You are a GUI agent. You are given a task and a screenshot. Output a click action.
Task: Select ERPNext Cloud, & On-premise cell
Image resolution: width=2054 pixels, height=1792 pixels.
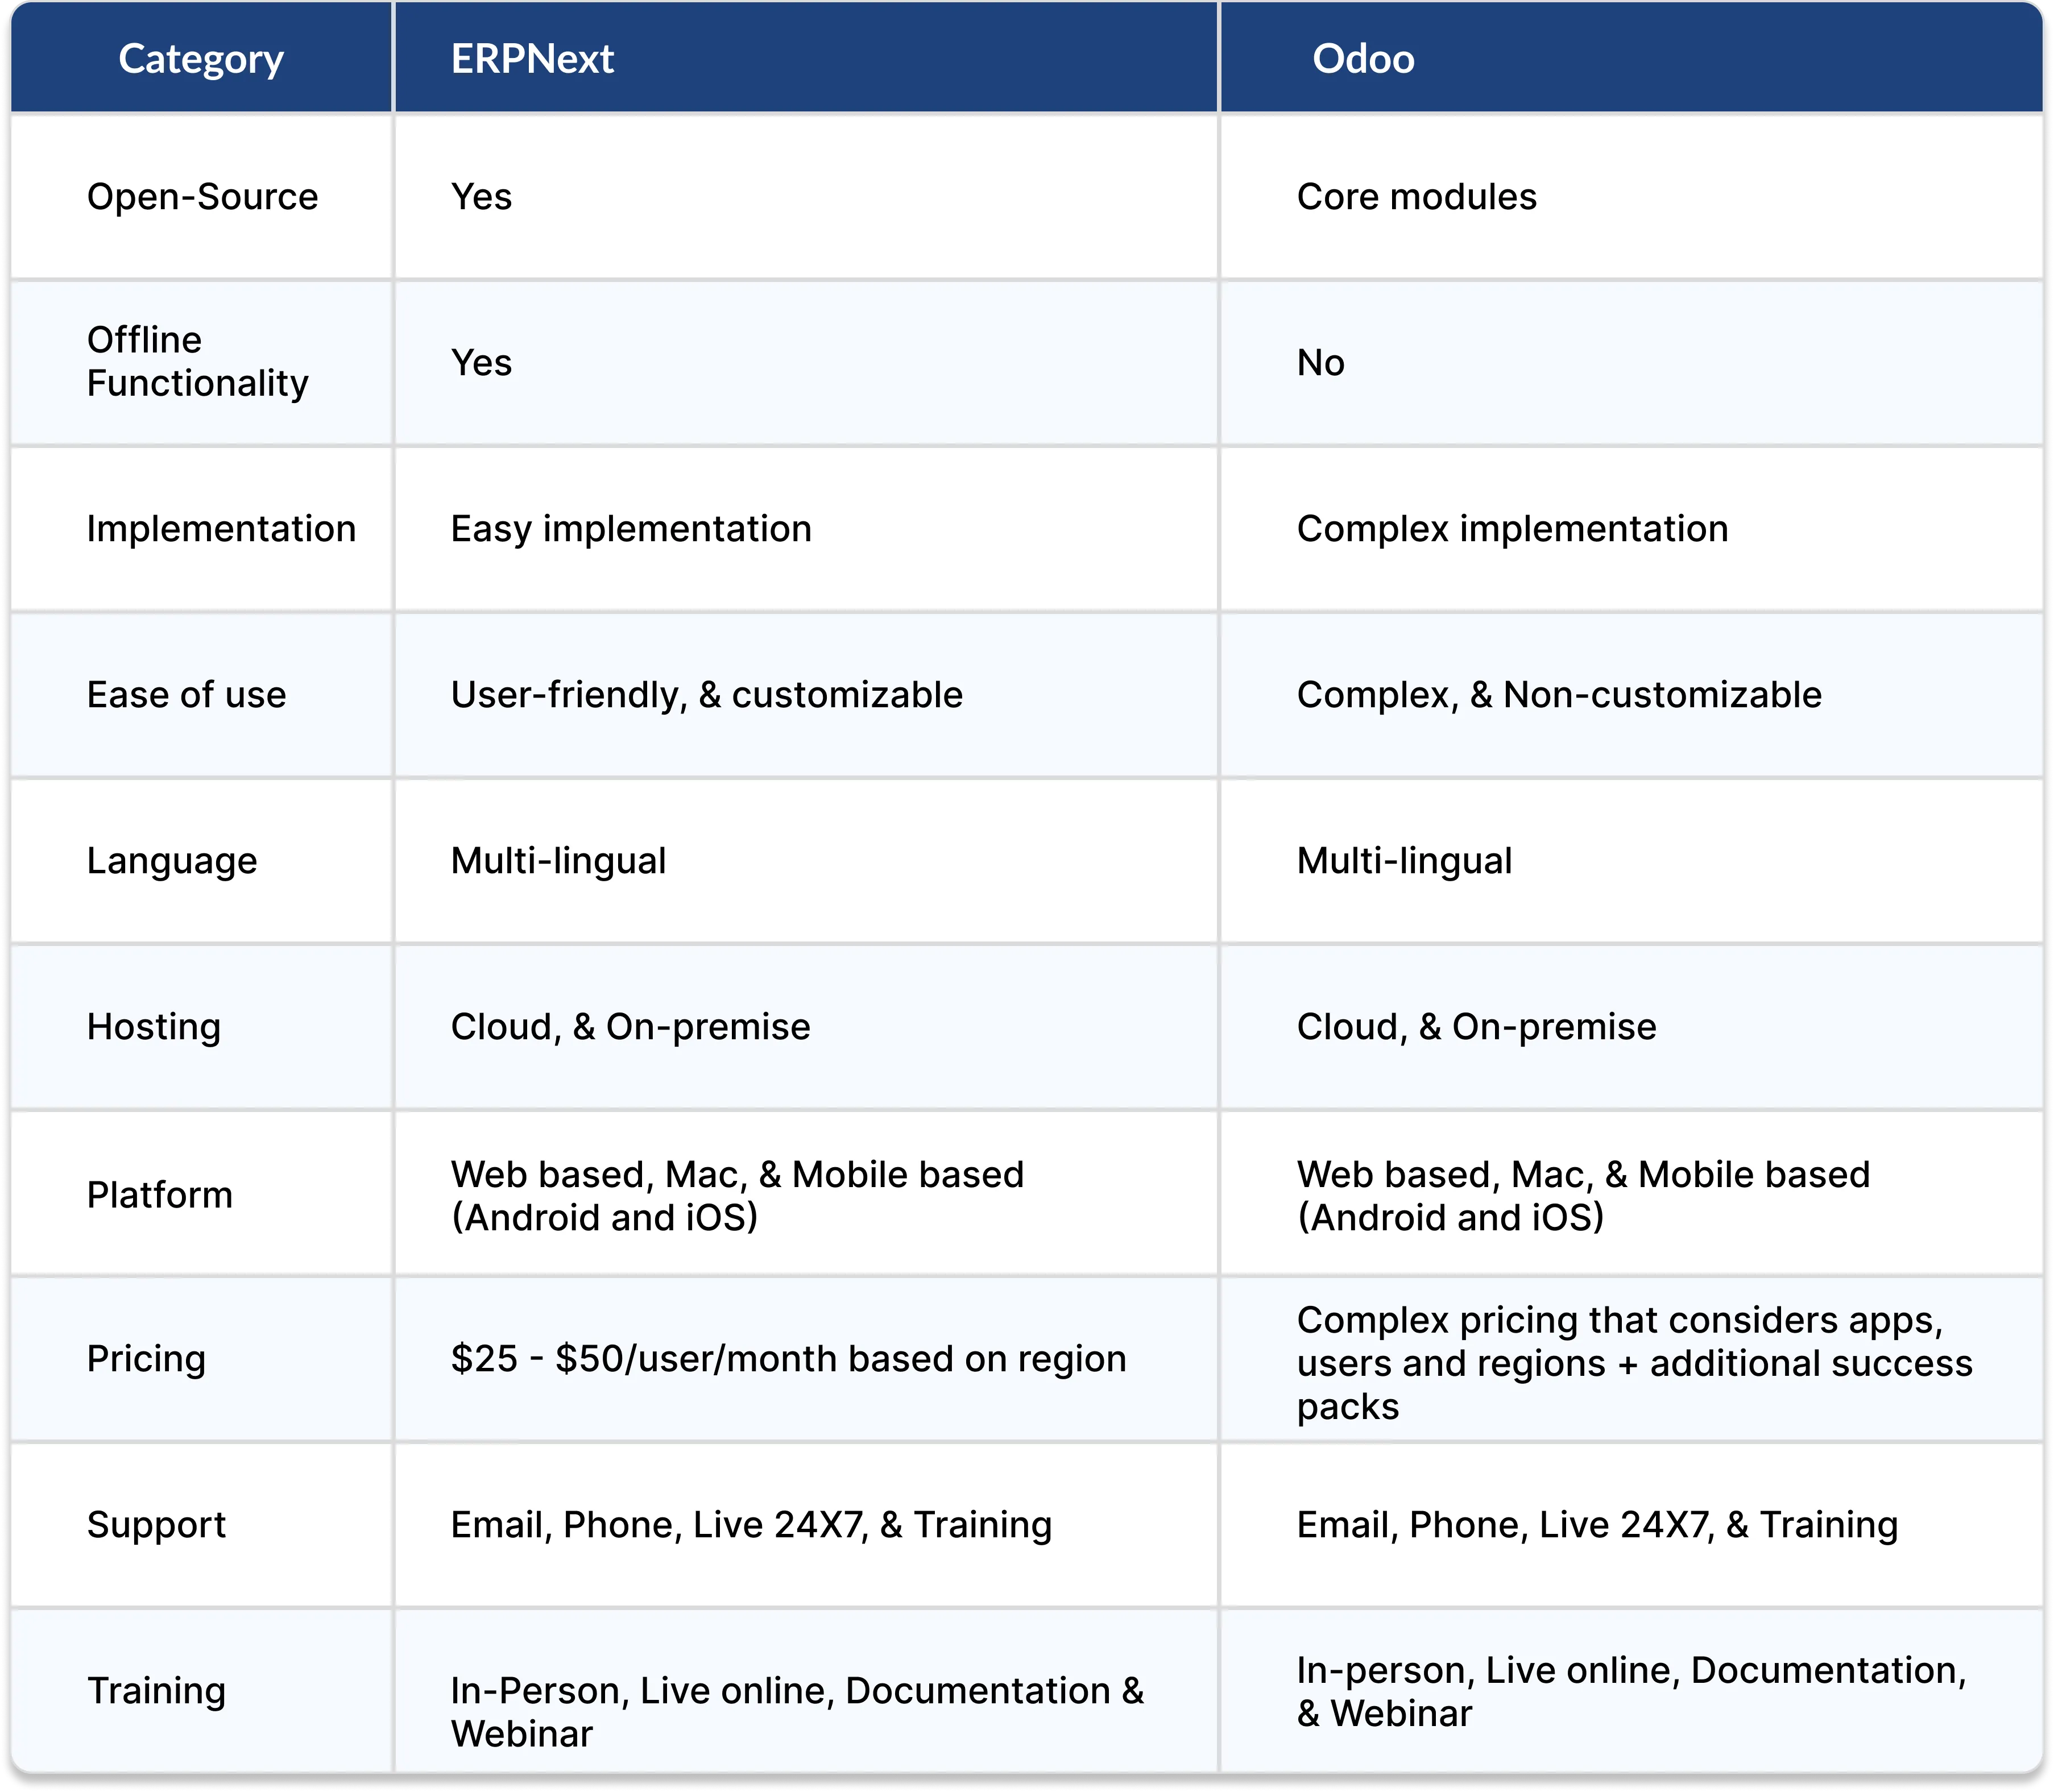630,1027
